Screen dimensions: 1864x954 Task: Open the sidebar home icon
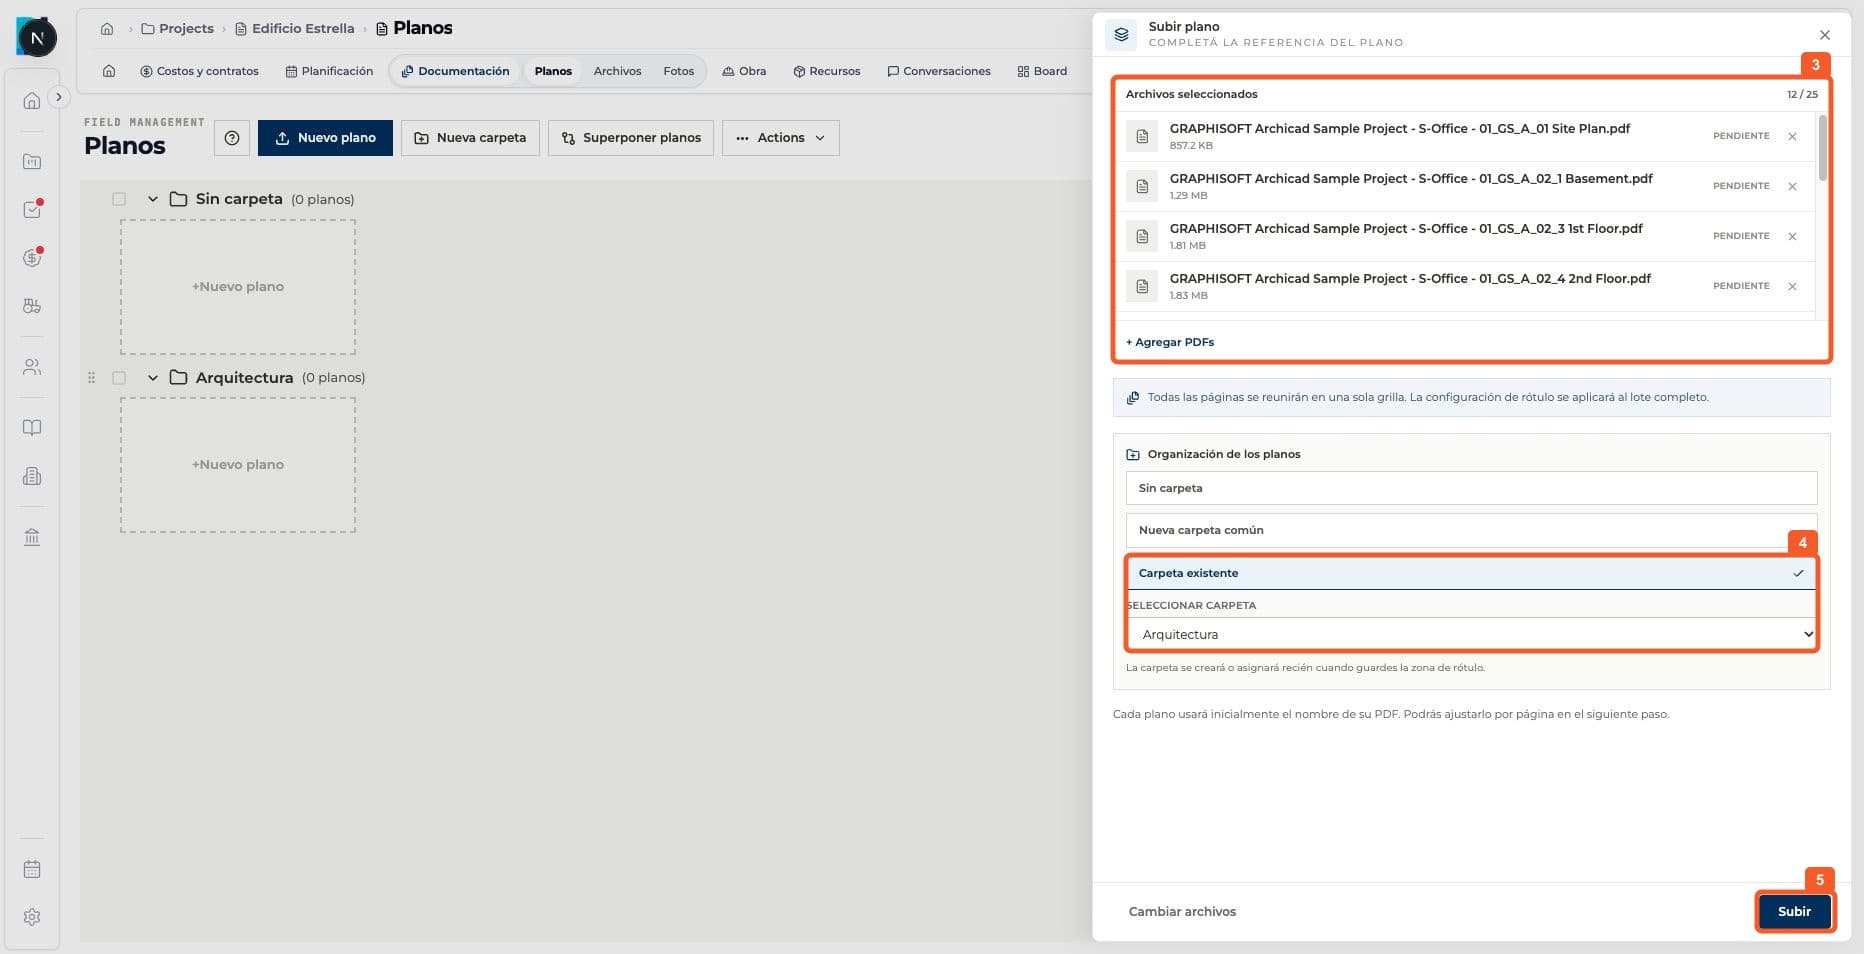pos(32,100)
